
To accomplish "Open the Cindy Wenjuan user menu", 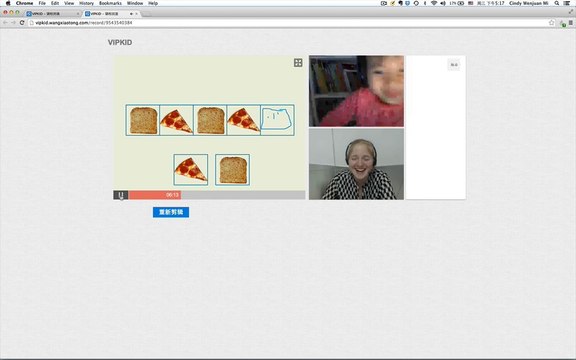I will [528, 3].
